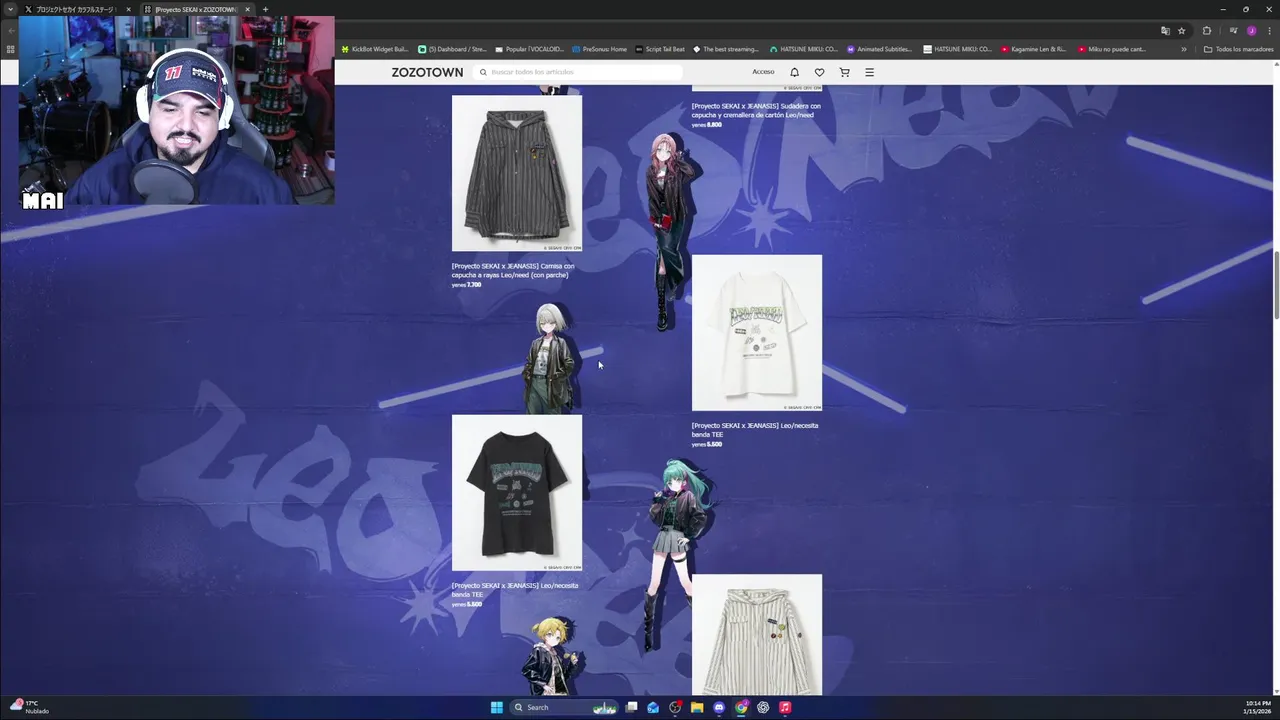Click the page vertical scrollbar thumb

click(x=1275, y=286)
